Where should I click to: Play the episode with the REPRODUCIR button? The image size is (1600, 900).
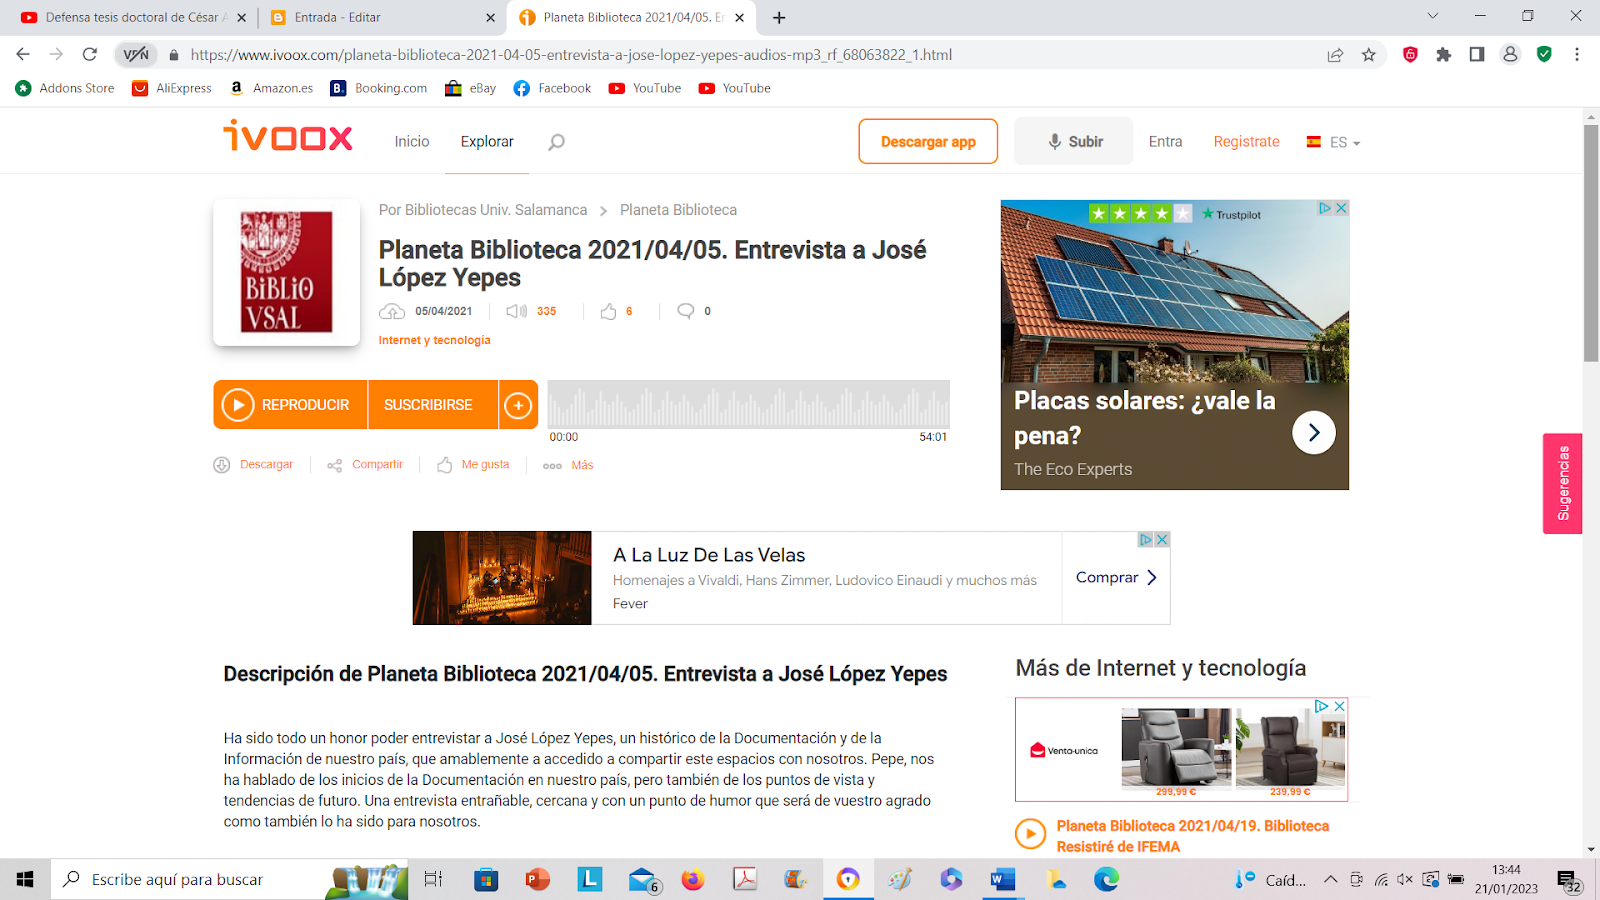coord(290,405)
